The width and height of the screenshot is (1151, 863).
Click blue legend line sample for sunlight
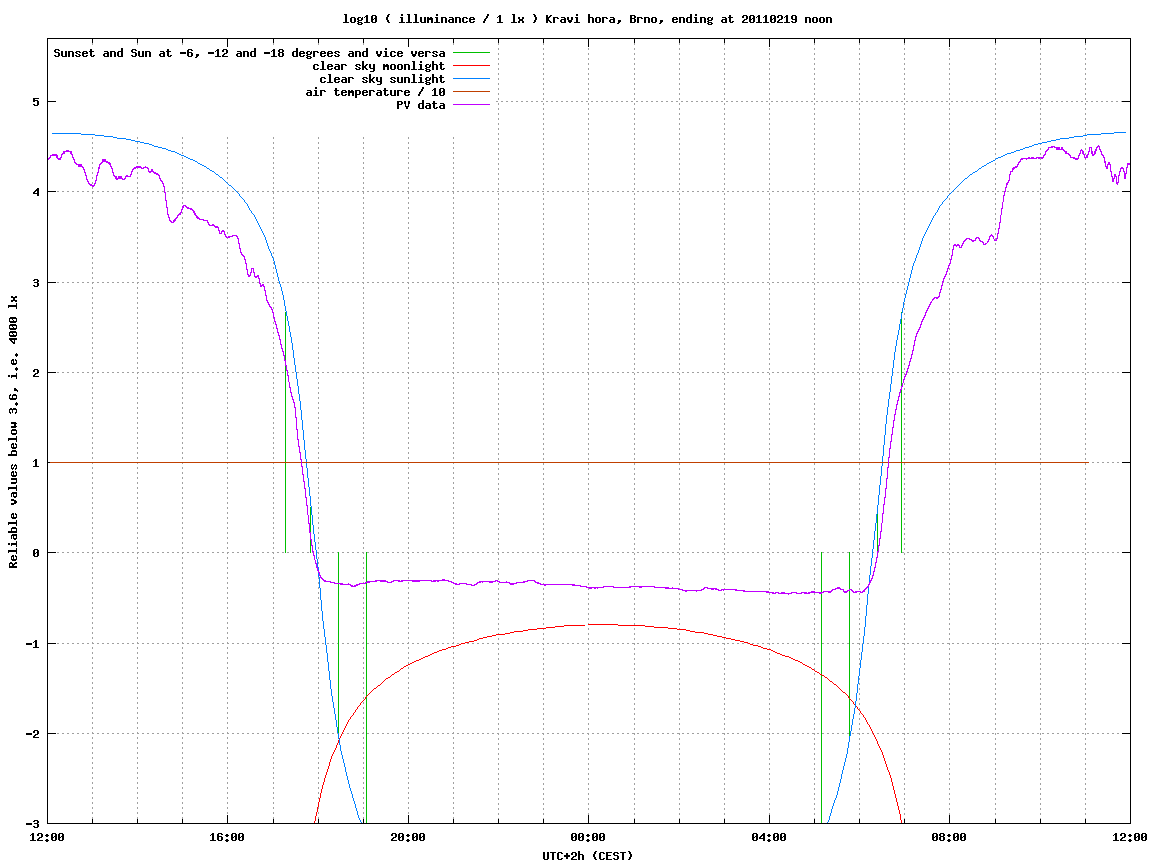[471, 79]
